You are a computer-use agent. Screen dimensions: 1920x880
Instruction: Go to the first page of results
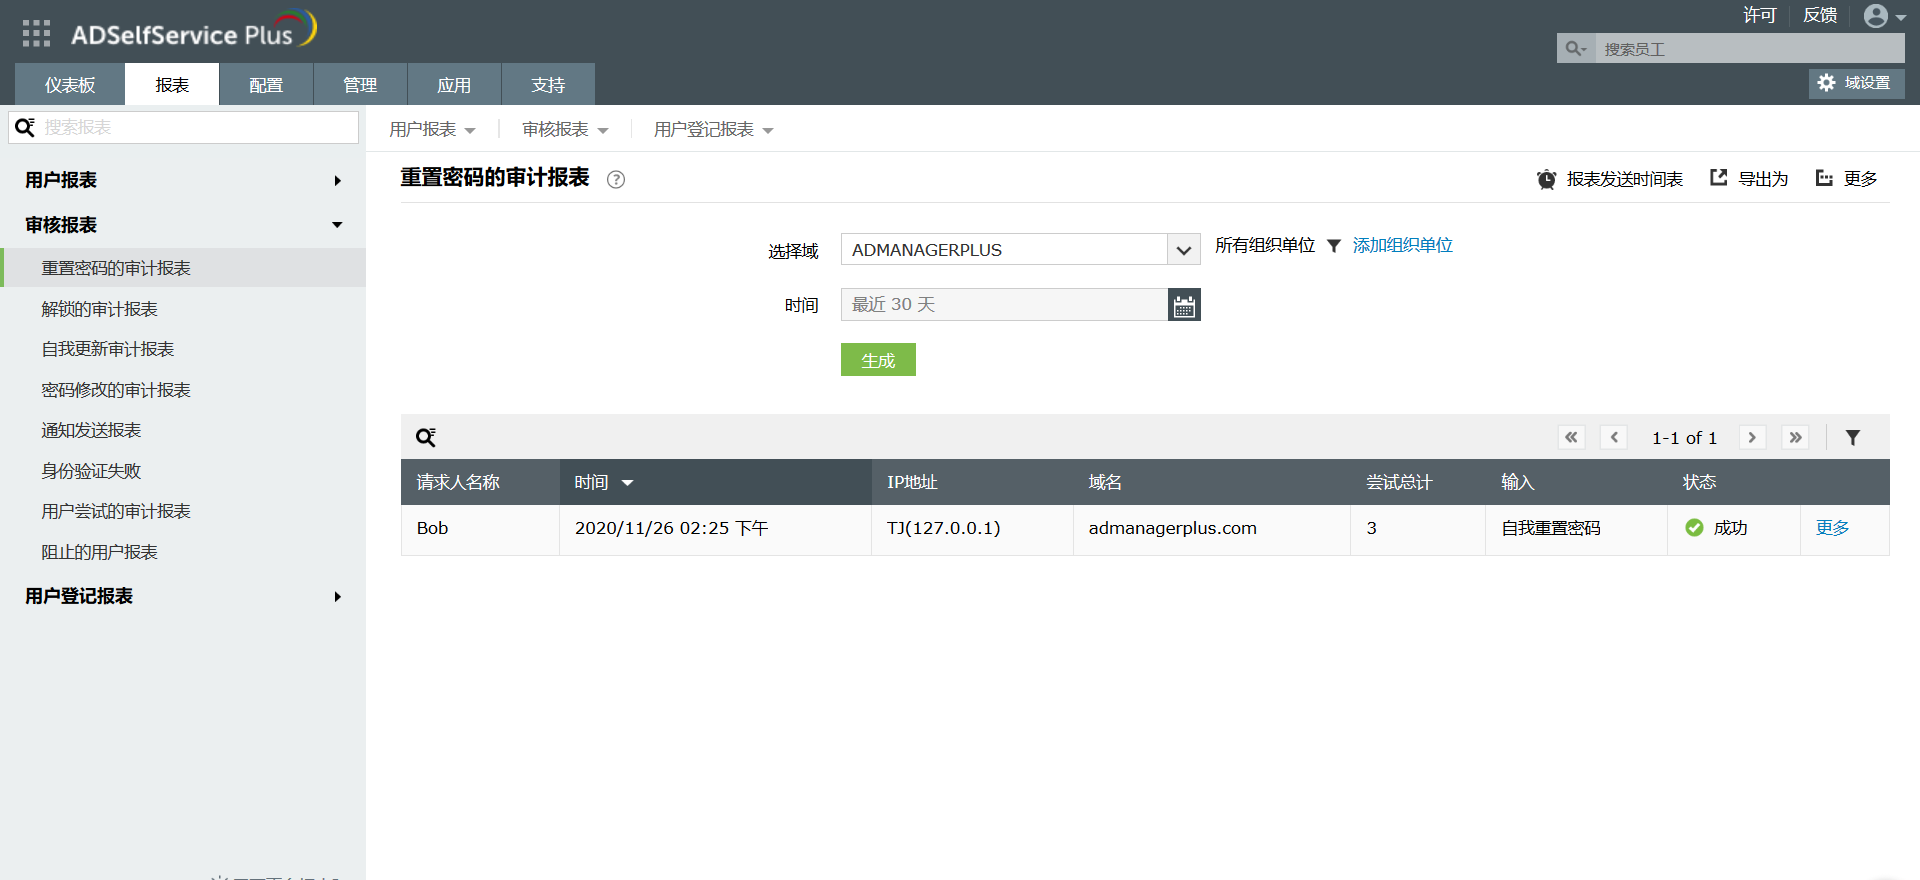[1571, 437]
